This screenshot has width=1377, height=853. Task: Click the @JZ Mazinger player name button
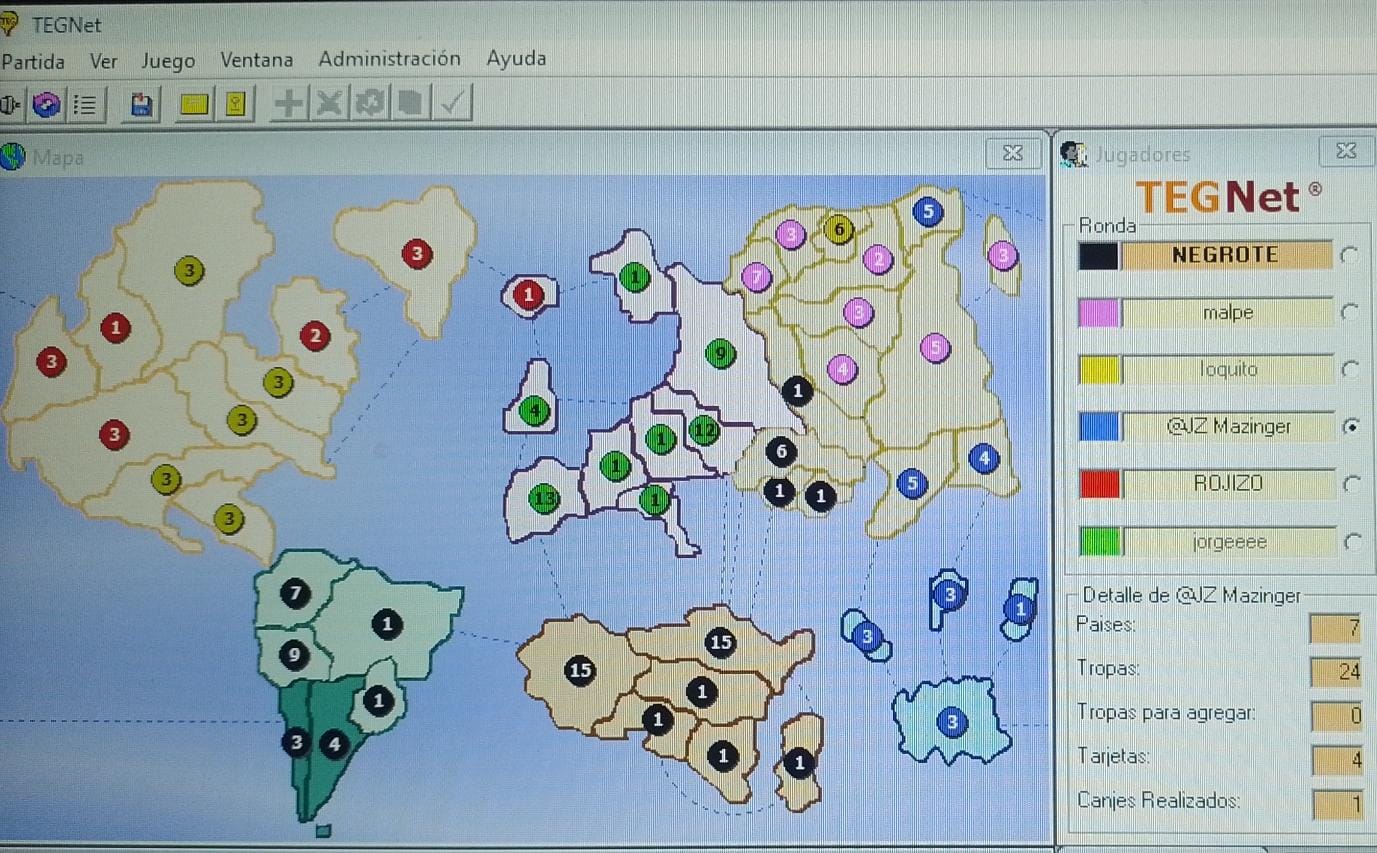[x=1228, y=427]
